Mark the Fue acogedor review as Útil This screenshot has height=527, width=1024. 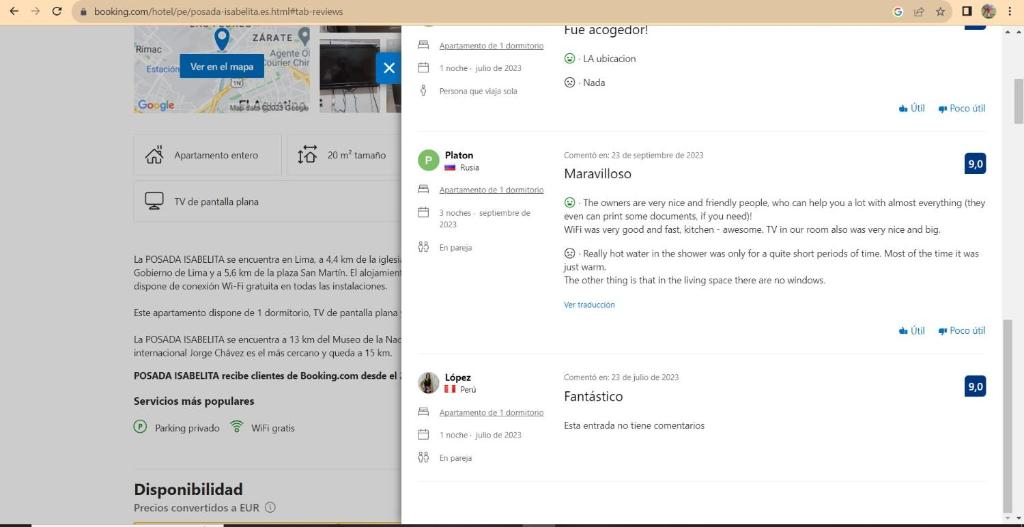(911, 108)
